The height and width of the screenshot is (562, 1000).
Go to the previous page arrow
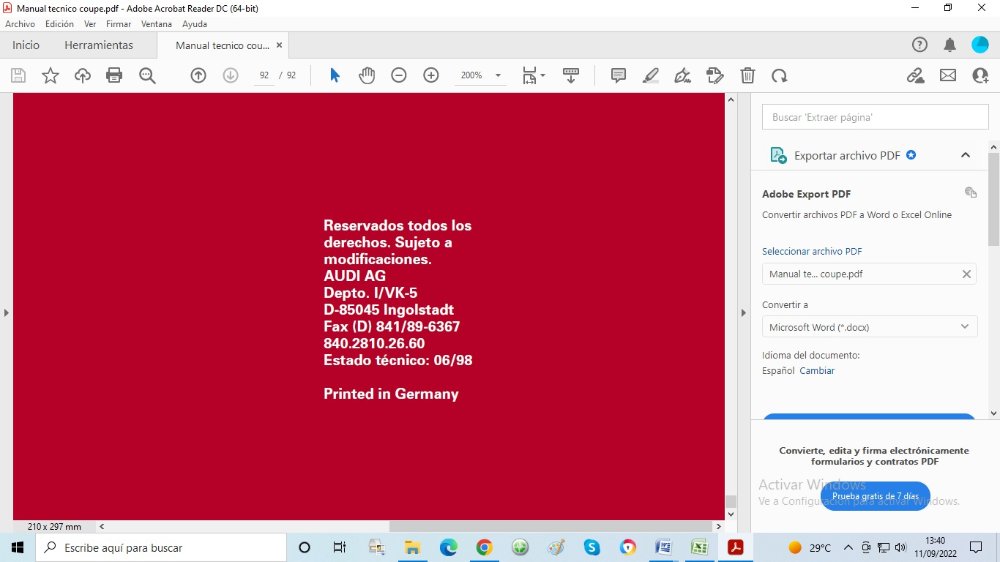tap(198, 75)
